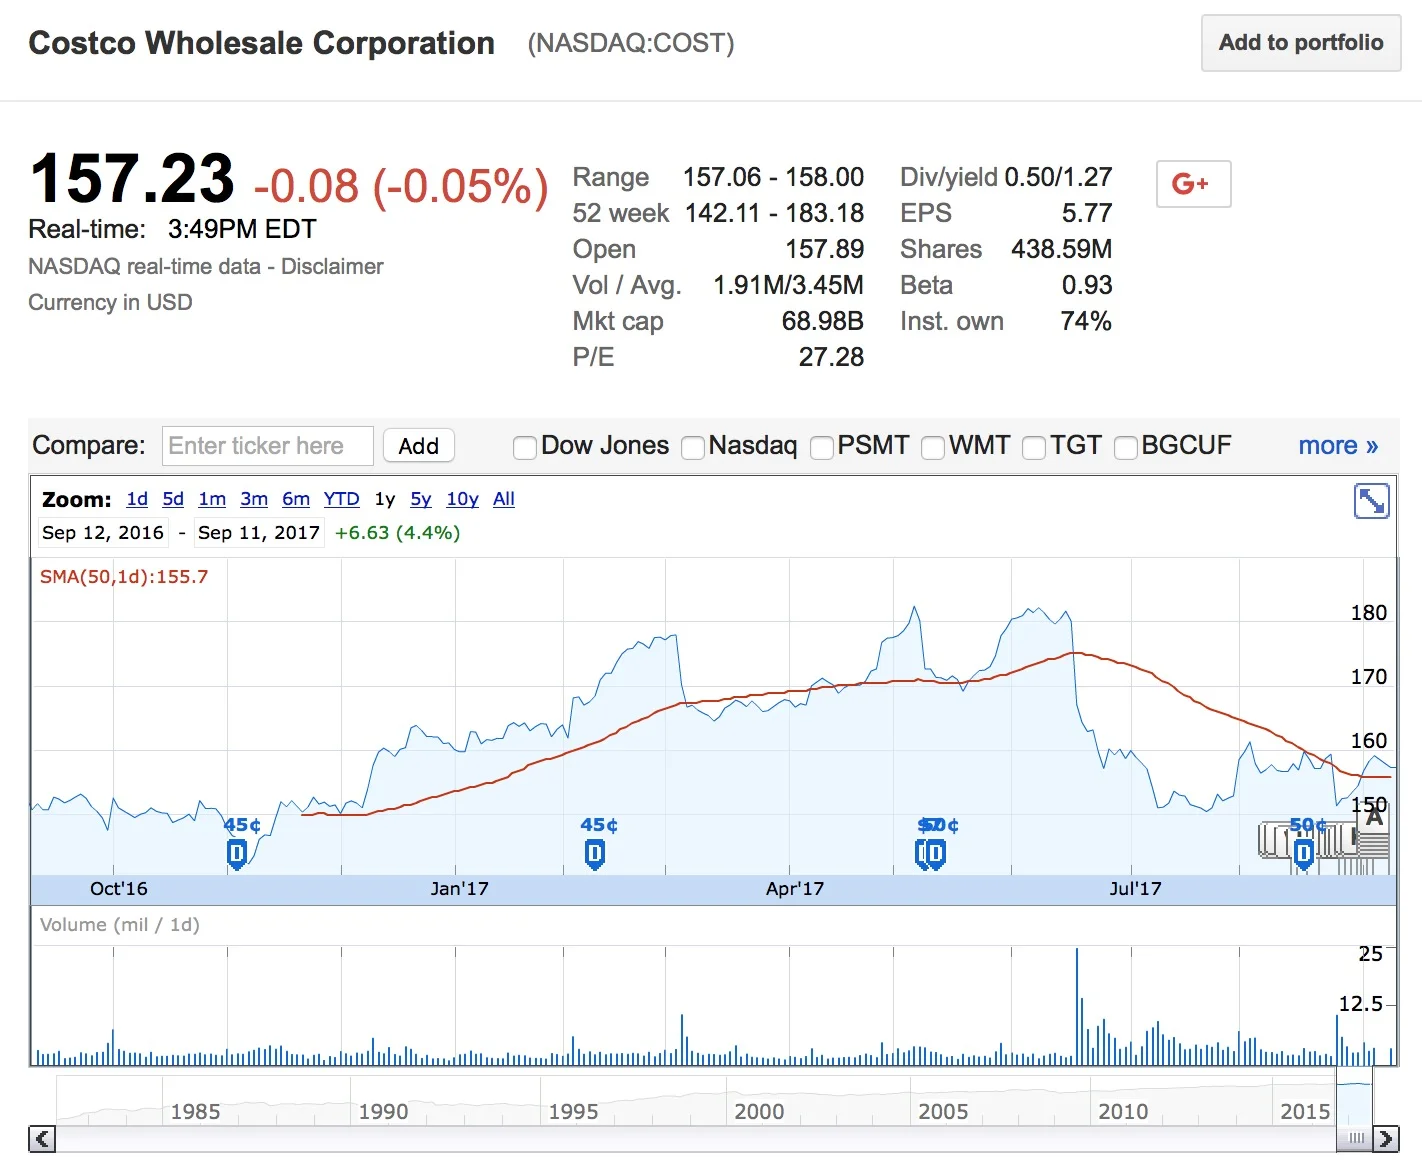Click 2005 in the historical overview strip
Screen dimensions: 1422x1160
pos(943,1112)
